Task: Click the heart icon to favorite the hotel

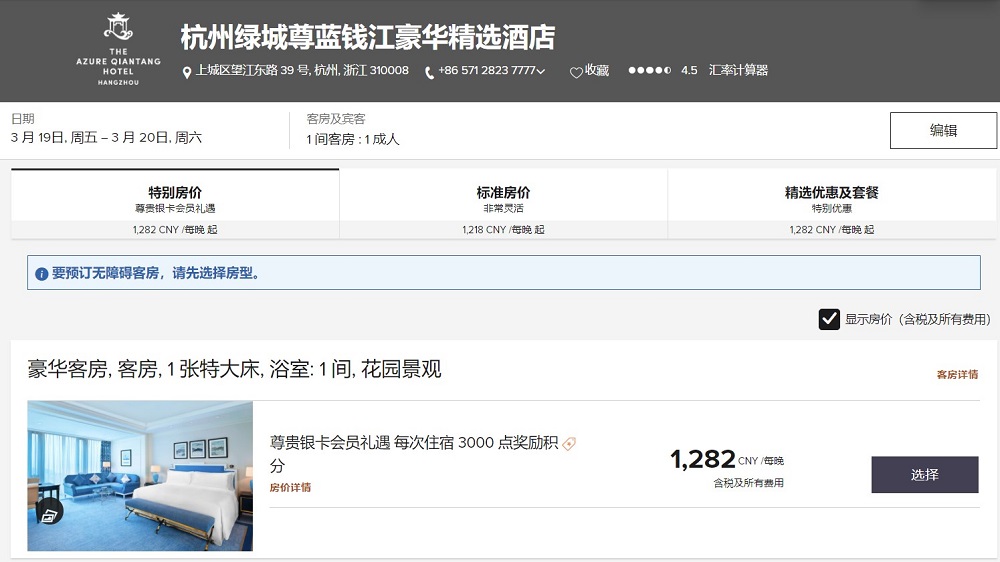Action: click(x=576, y=72)
